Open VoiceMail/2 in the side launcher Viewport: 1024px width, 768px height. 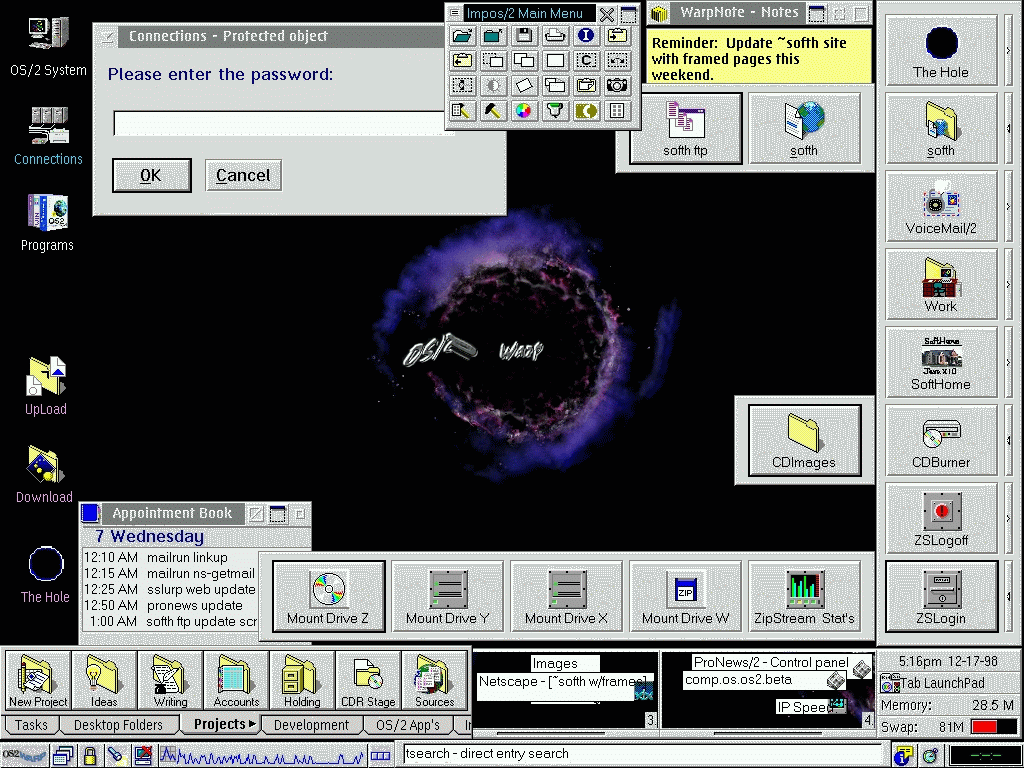941,206
